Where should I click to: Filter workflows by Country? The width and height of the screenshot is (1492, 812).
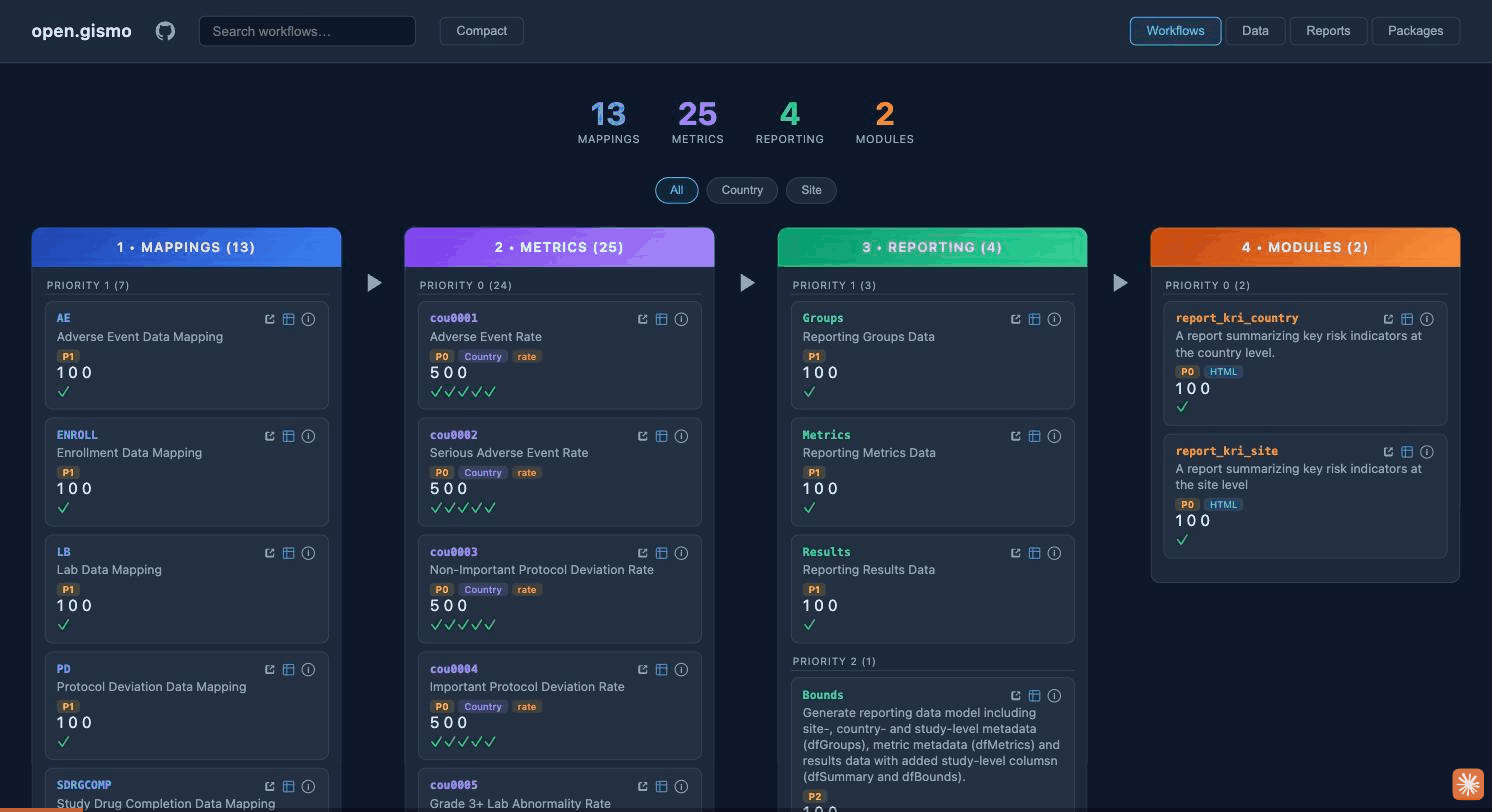pyautogui.click(x=742, y=190)
